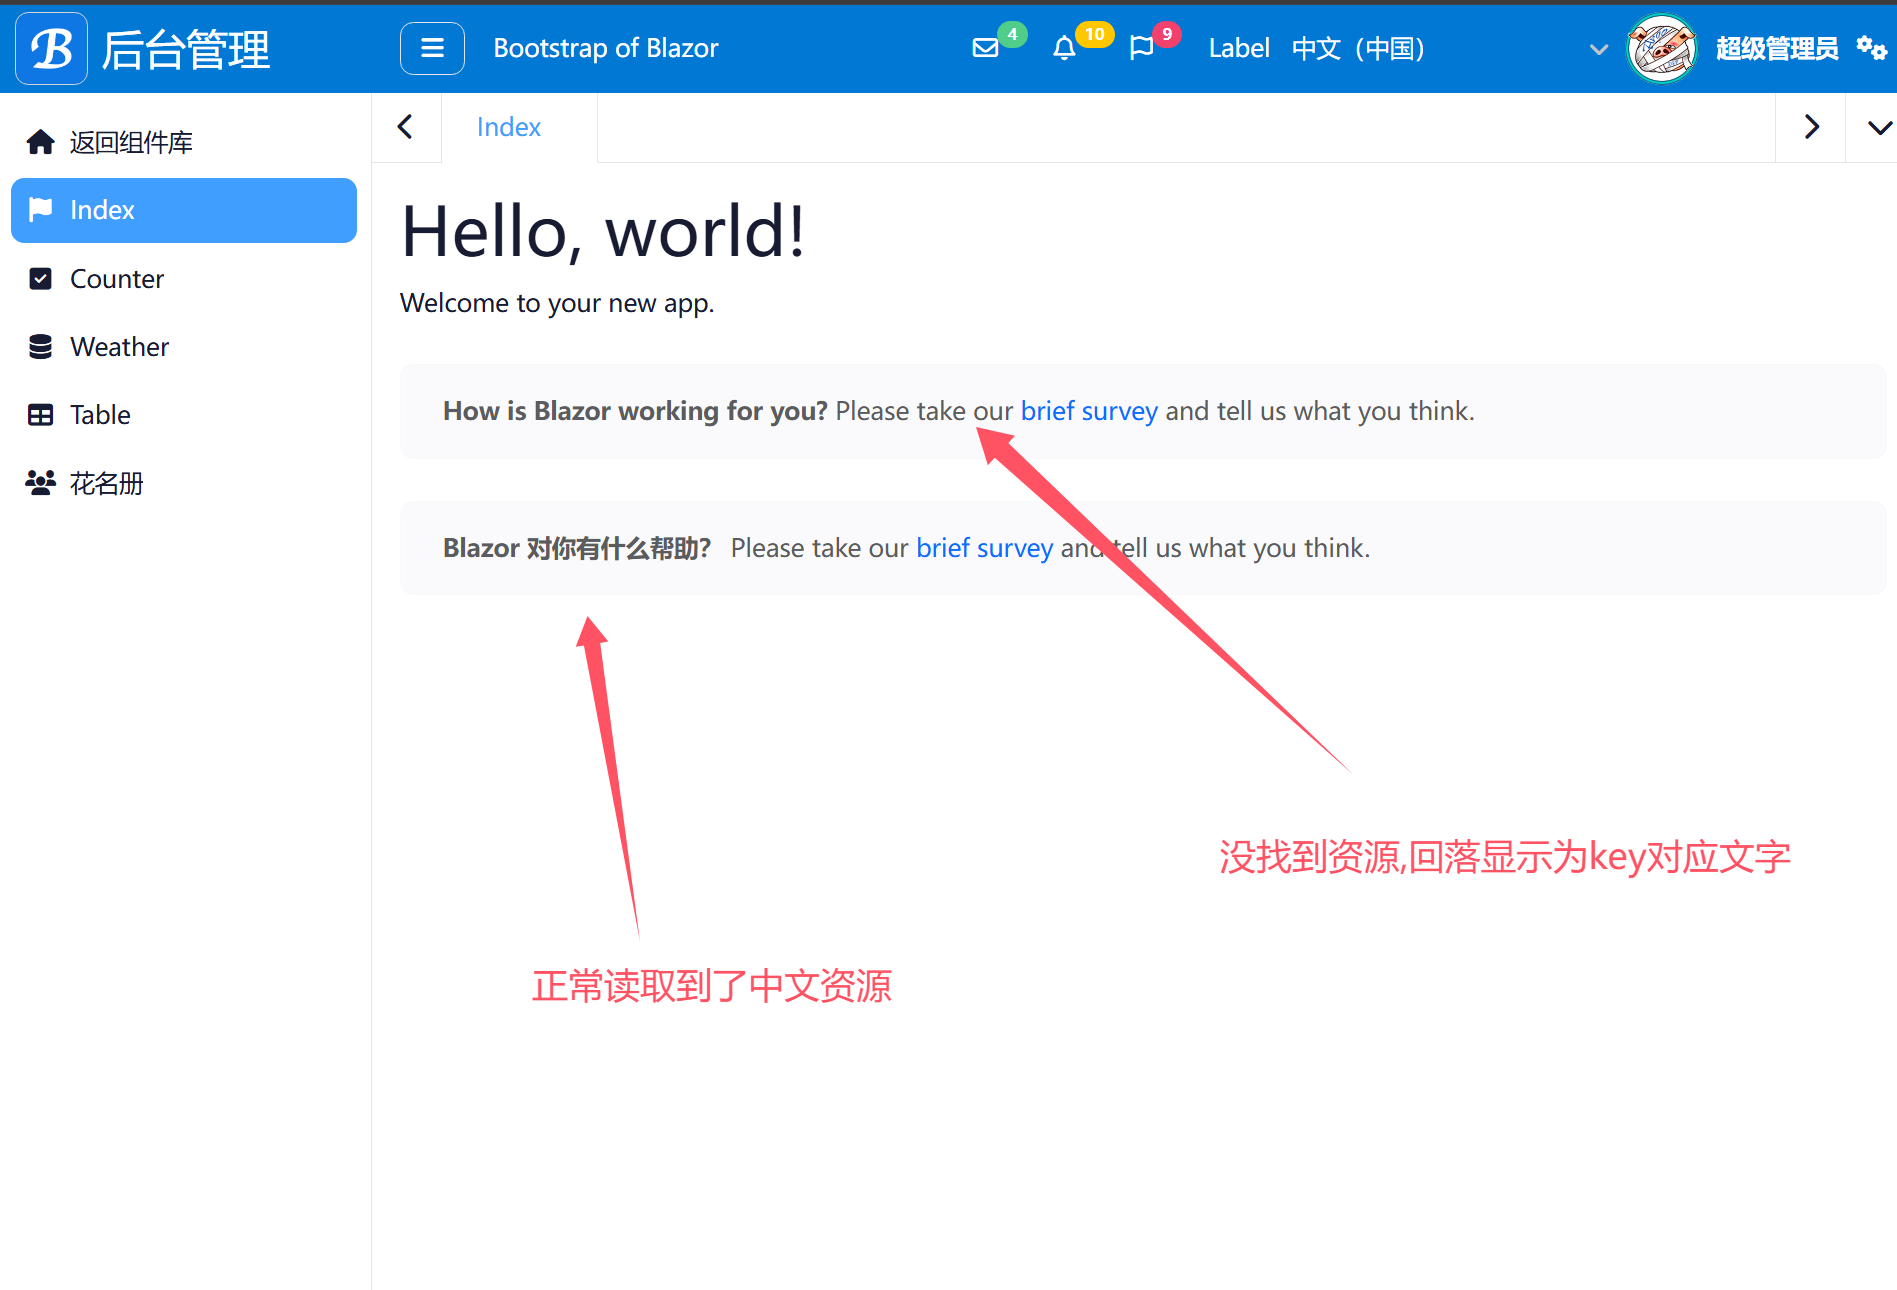Open the mail messages icon
Viewport: 1897px width, 1290px height.
coord(986,48)
